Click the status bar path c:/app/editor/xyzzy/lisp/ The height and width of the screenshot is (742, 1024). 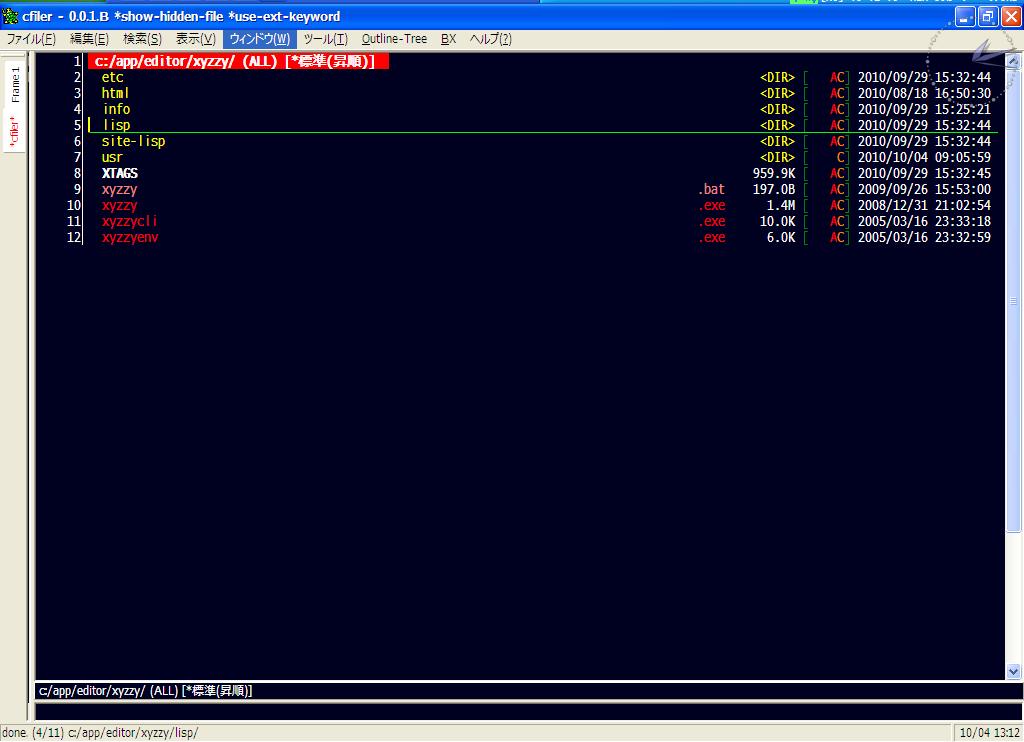click(x=133, y=733)
